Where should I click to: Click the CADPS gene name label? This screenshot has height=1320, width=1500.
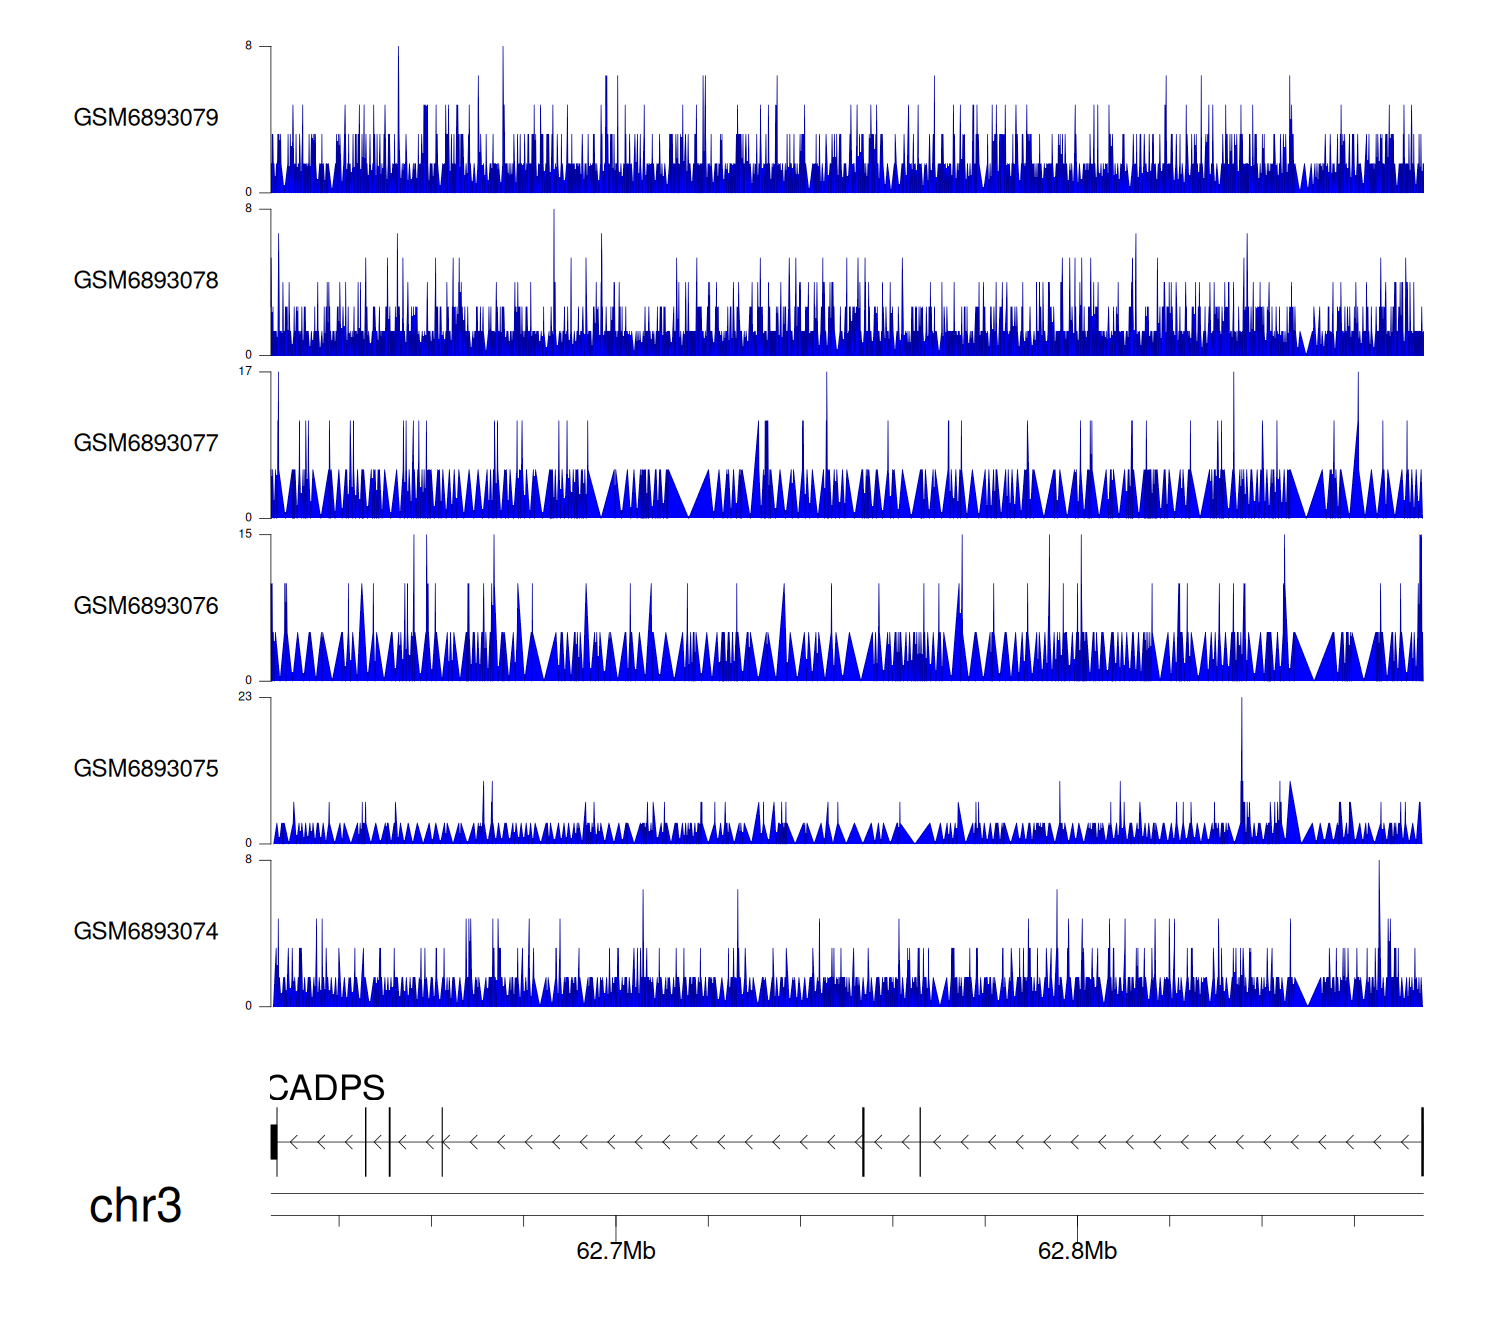click(327, 1088)
